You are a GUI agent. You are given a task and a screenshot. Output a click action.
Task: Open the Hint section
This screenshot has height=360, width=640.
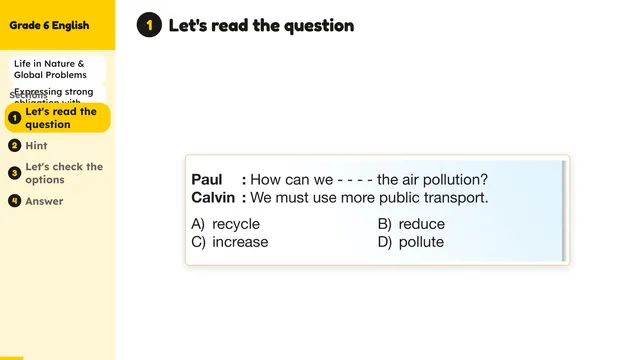click(36, 146)
